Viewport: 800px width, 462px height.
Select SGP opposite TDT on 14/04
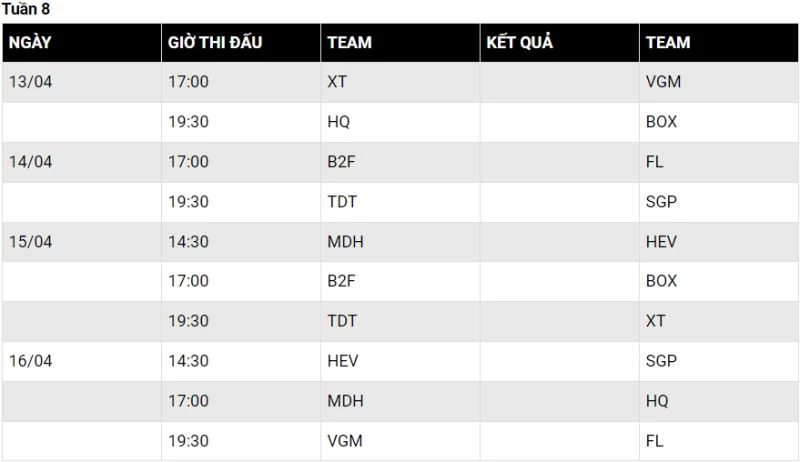point(661,202)
